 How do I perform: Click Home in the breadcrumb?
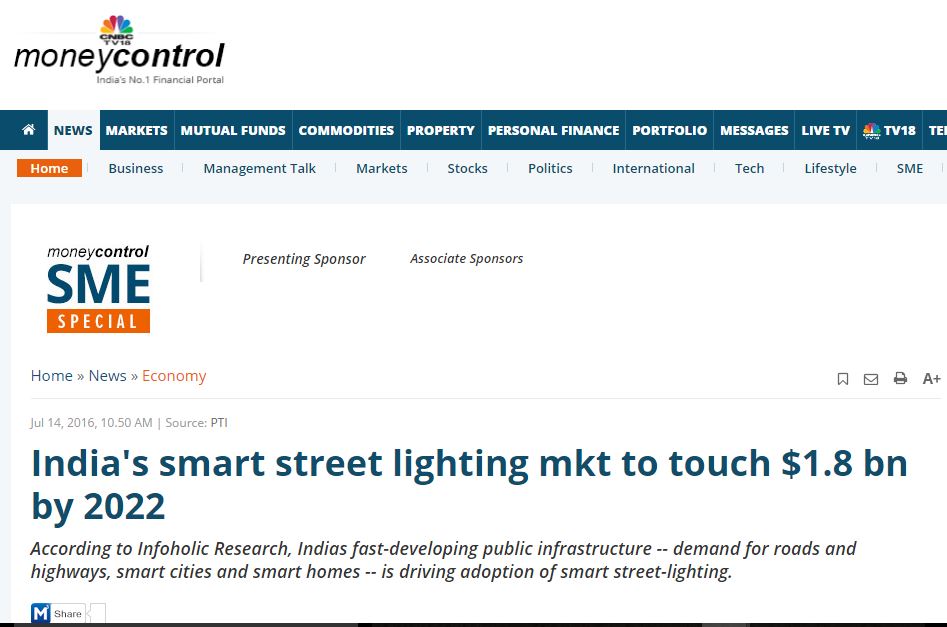click(52, 376)
